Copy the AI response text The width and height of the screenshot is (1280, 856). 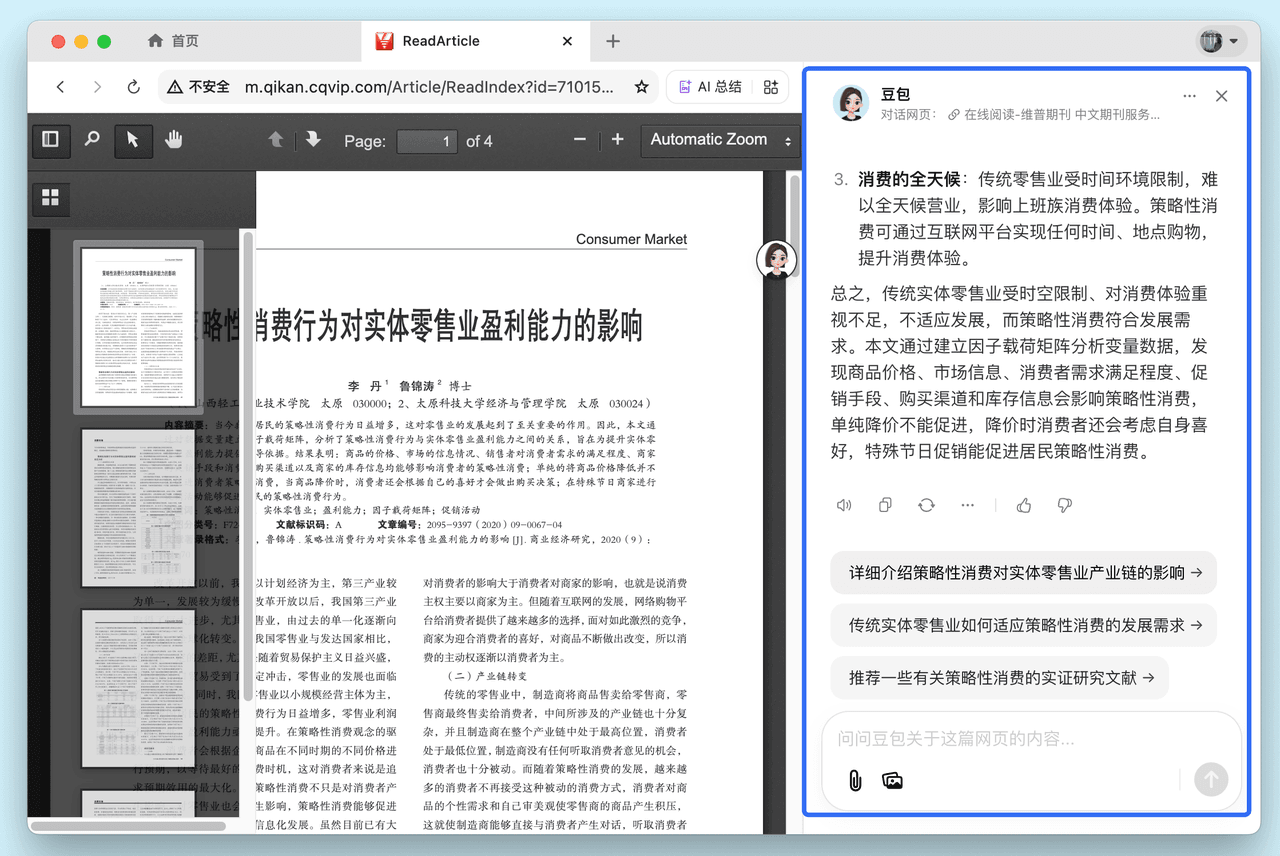[x=884, y=505]
